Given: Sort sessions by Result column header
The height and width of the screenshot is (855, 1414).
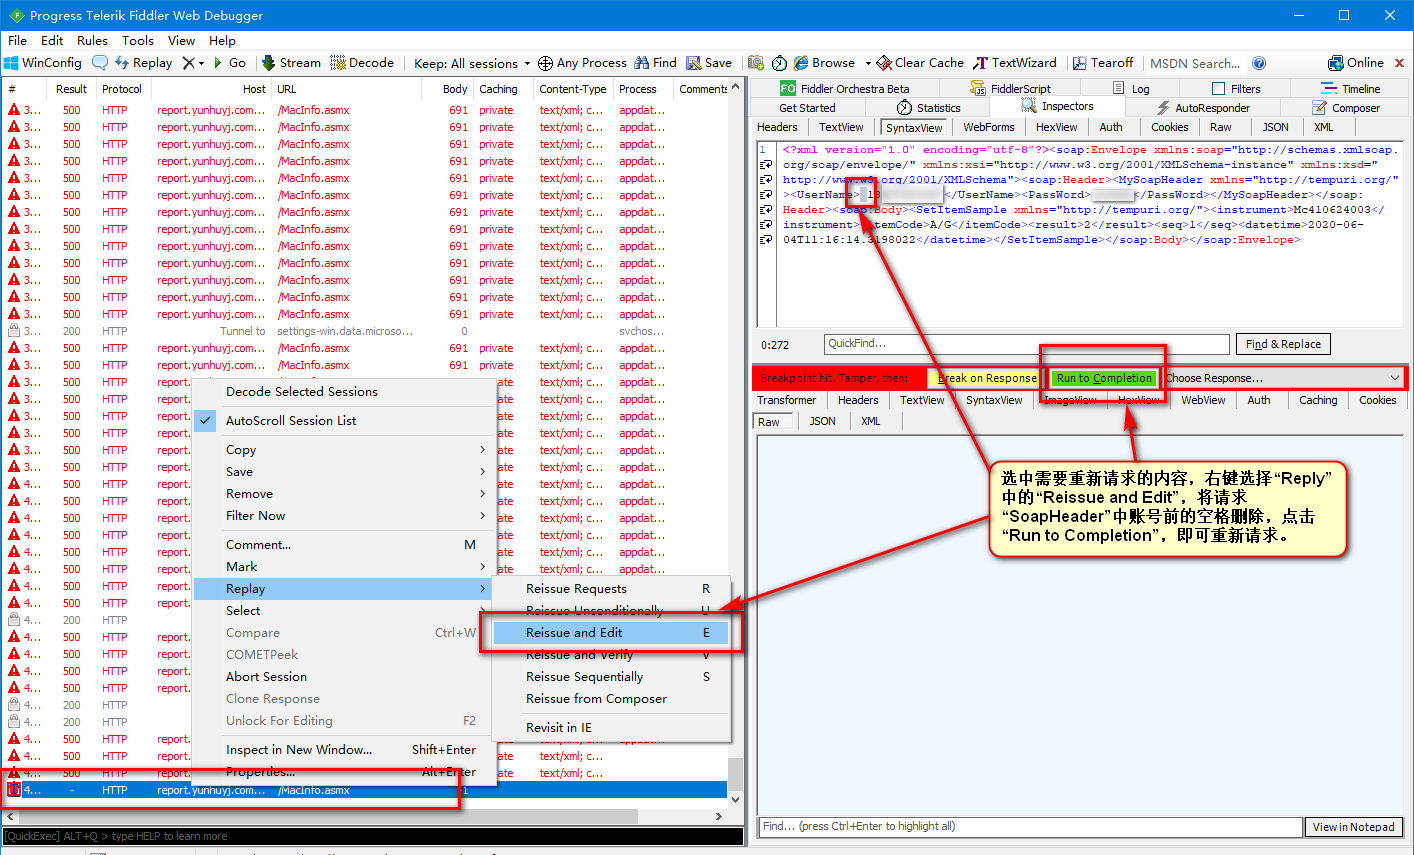Looking at the screenshot, I should (x=71, y=89).
